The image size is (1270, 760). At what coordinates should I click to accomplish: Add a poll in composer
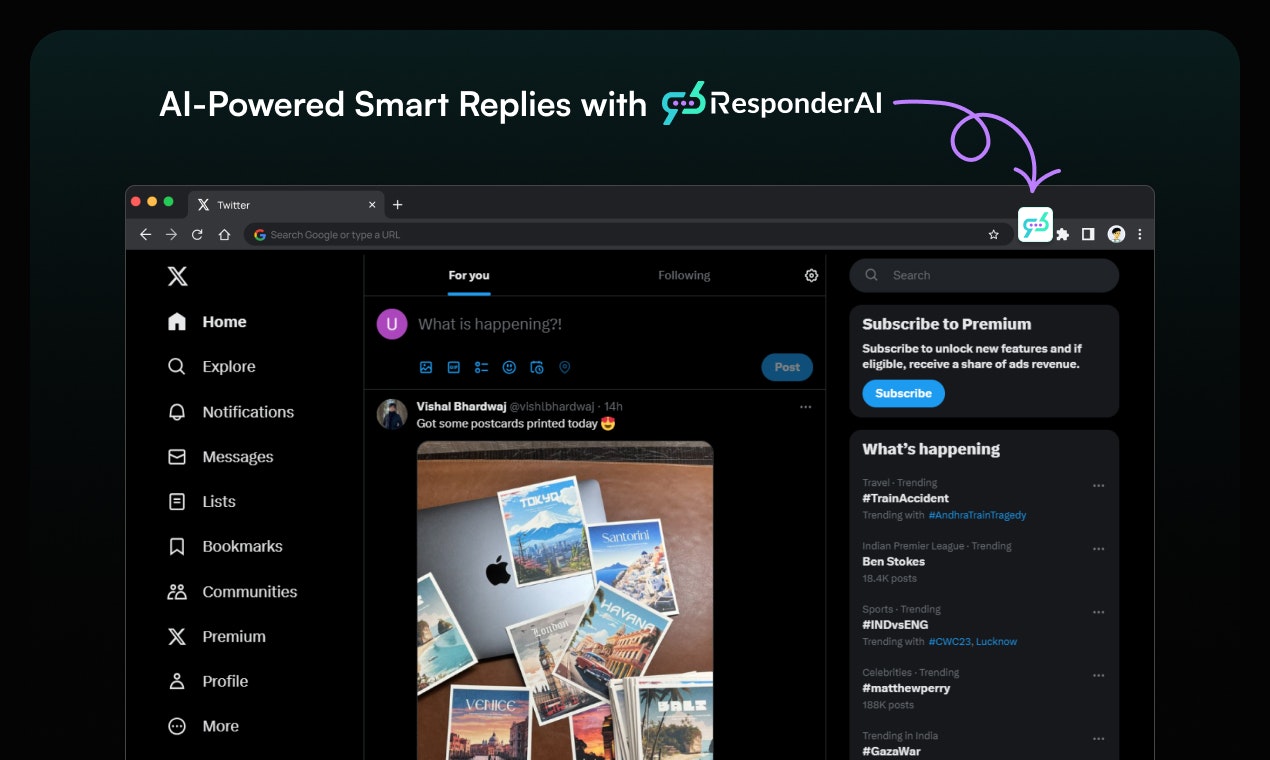point(481,368)
